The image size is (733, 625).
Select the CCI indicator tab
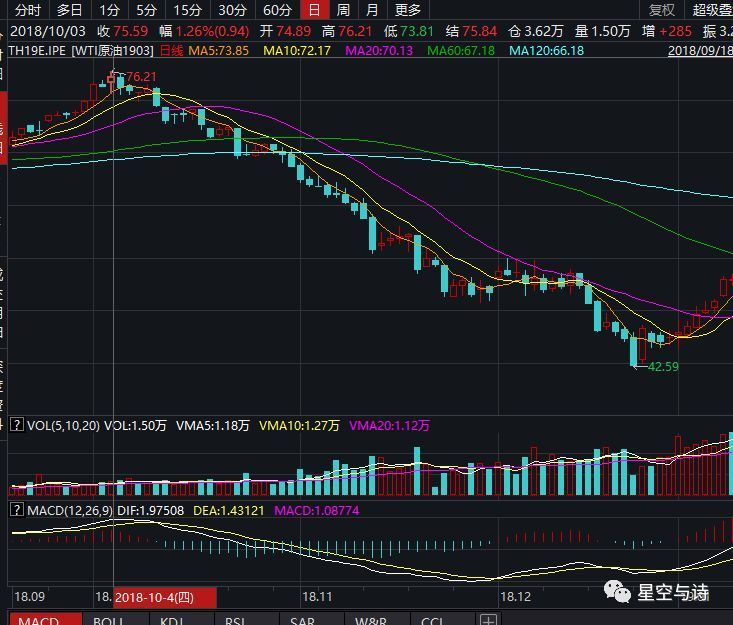click(432, 620)
